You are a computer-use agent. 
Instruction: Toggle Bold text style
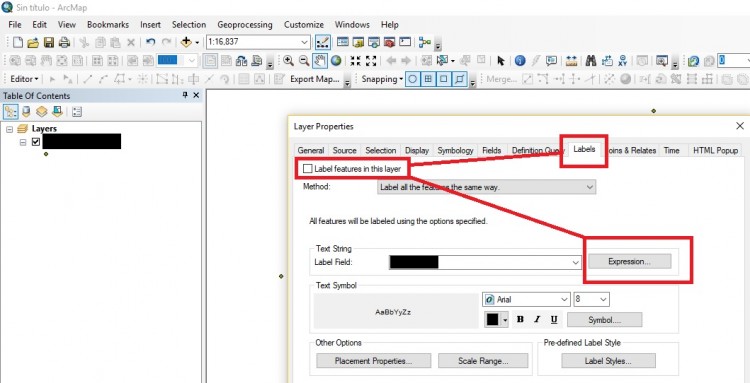tap(521, 319)
